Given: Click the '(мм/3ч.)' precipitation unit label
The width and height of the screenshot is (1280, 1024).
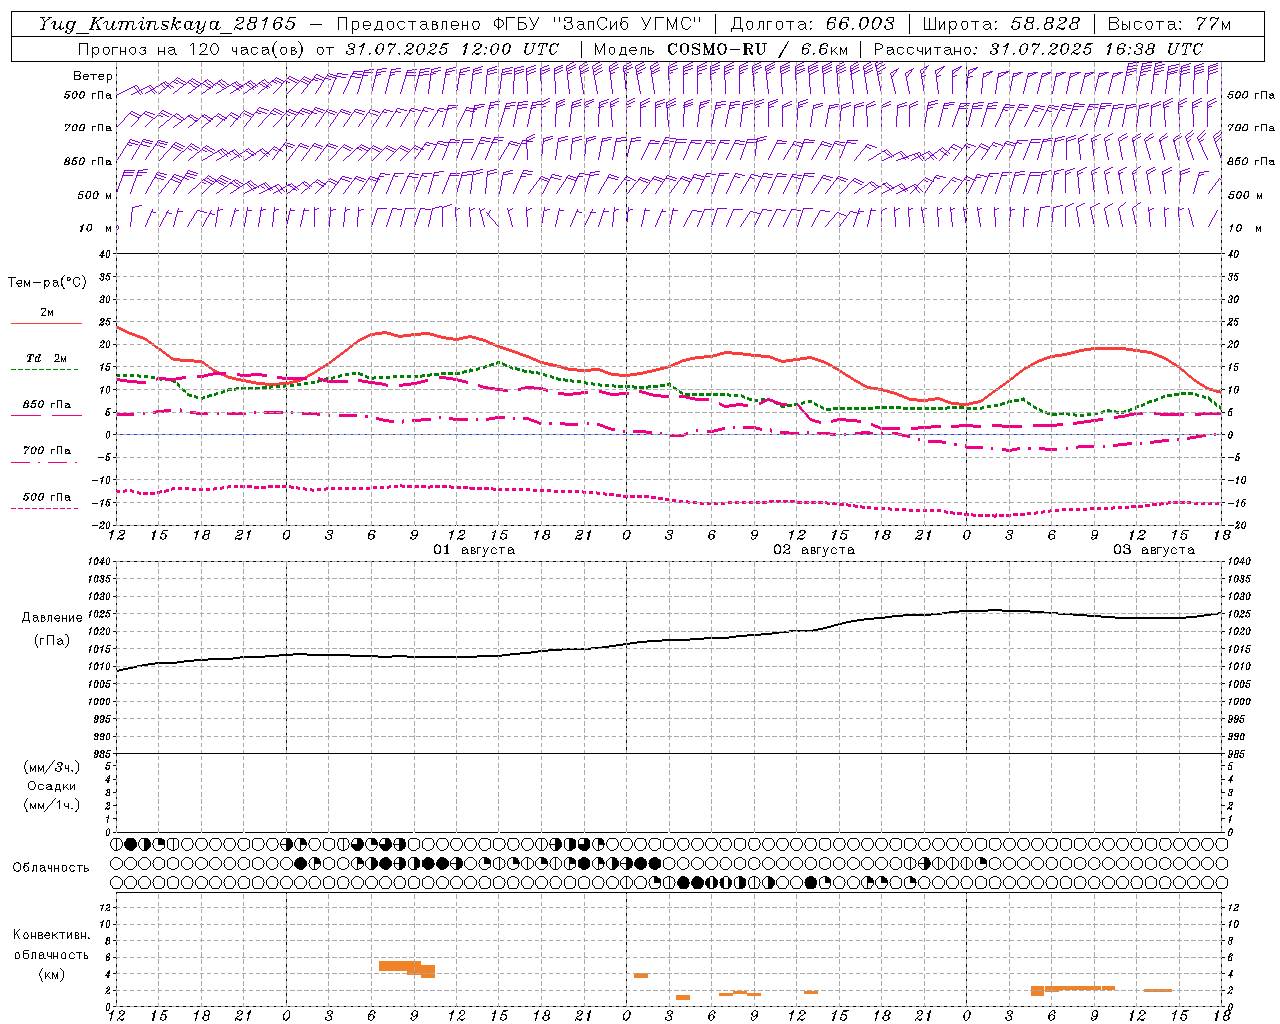Looking at the screenshot, I should point(52,767).
